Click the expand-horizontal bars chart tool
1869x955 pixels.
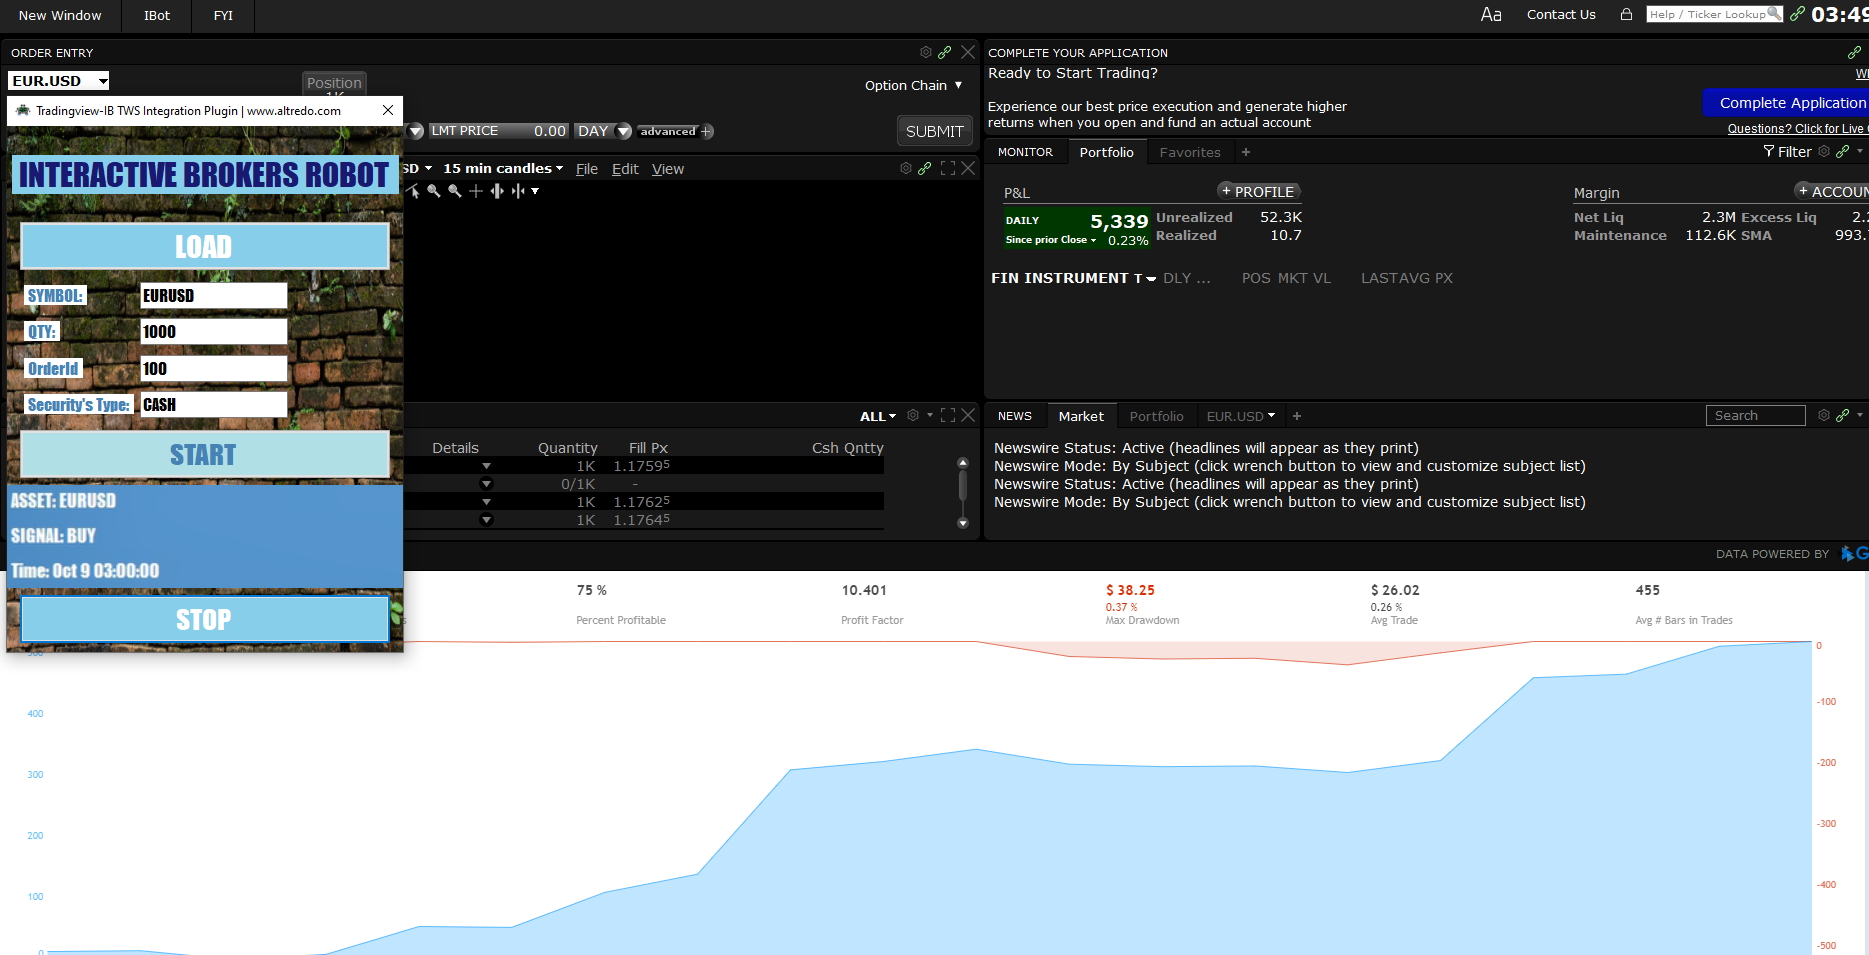tap(497, 190)
